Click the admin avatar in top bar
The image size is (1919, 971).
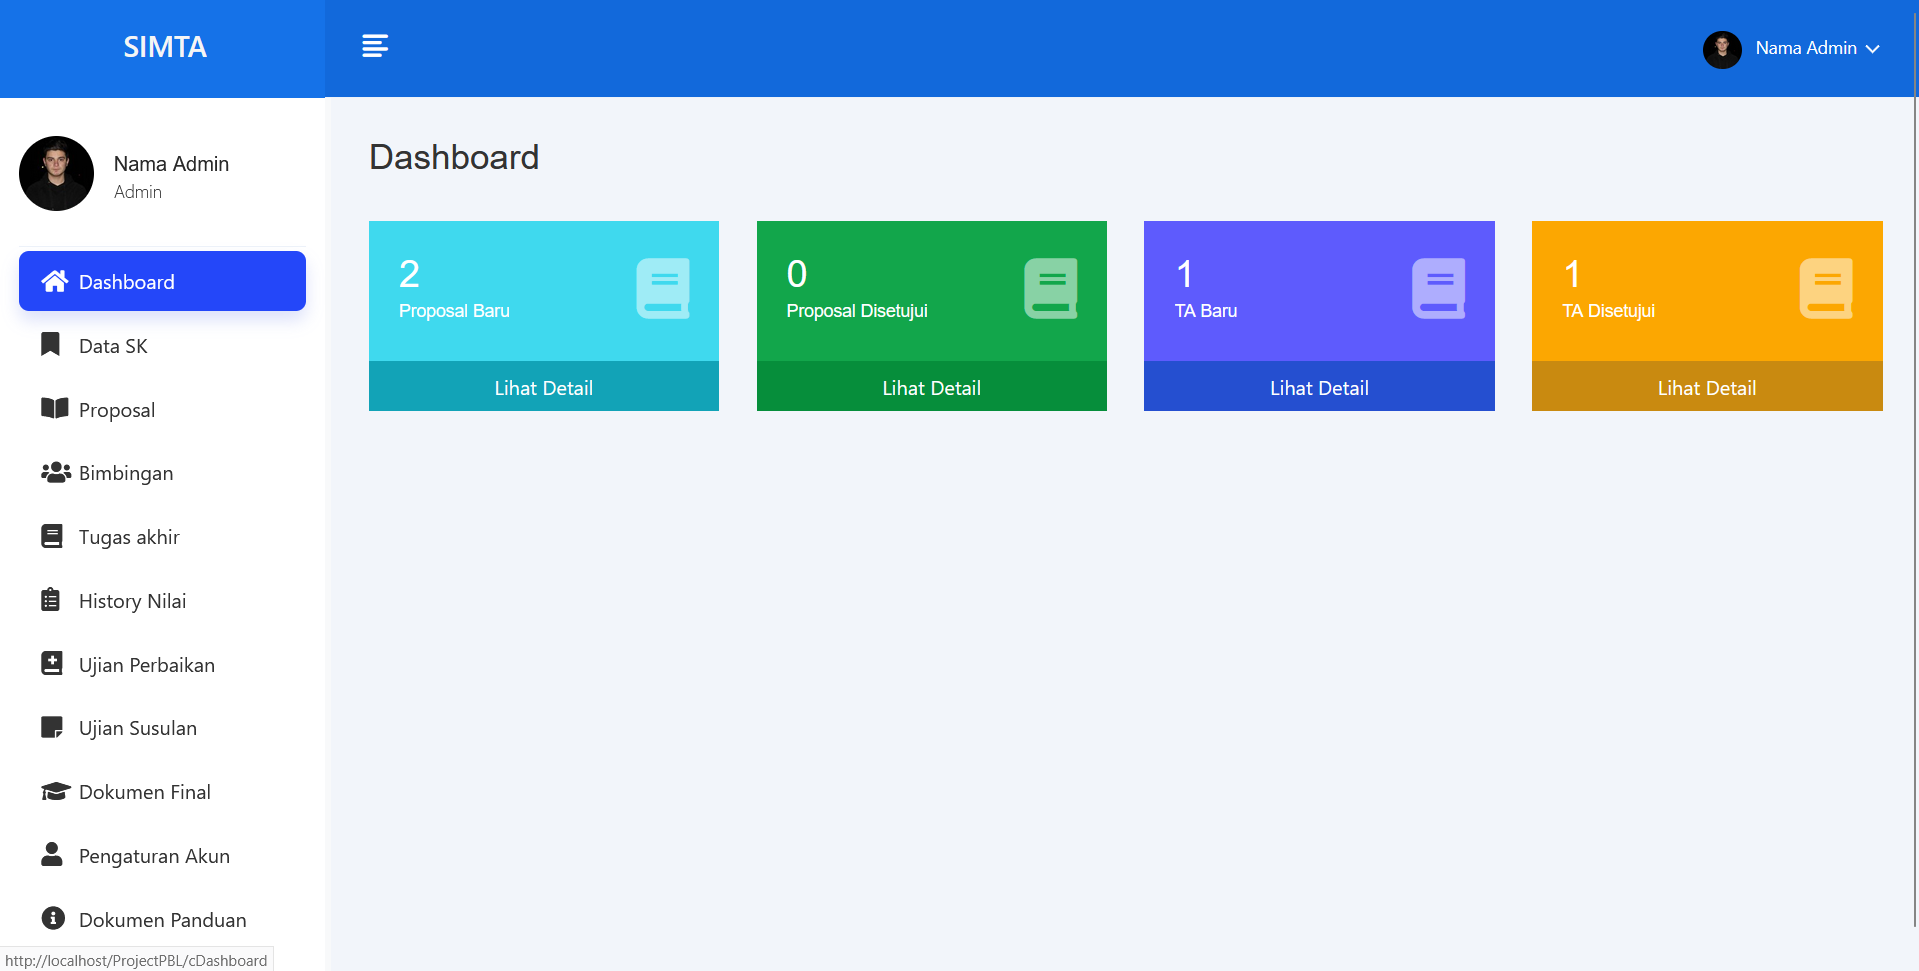[1722, 49]
